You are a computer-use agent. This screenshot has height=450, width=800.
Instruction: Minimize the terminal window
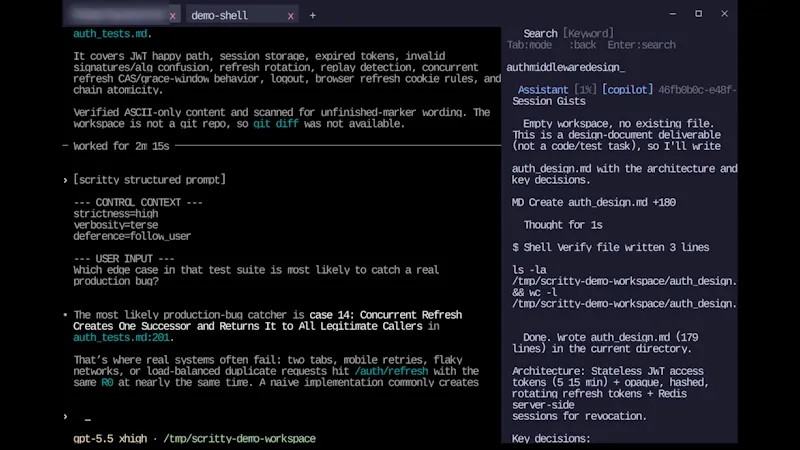672,14
